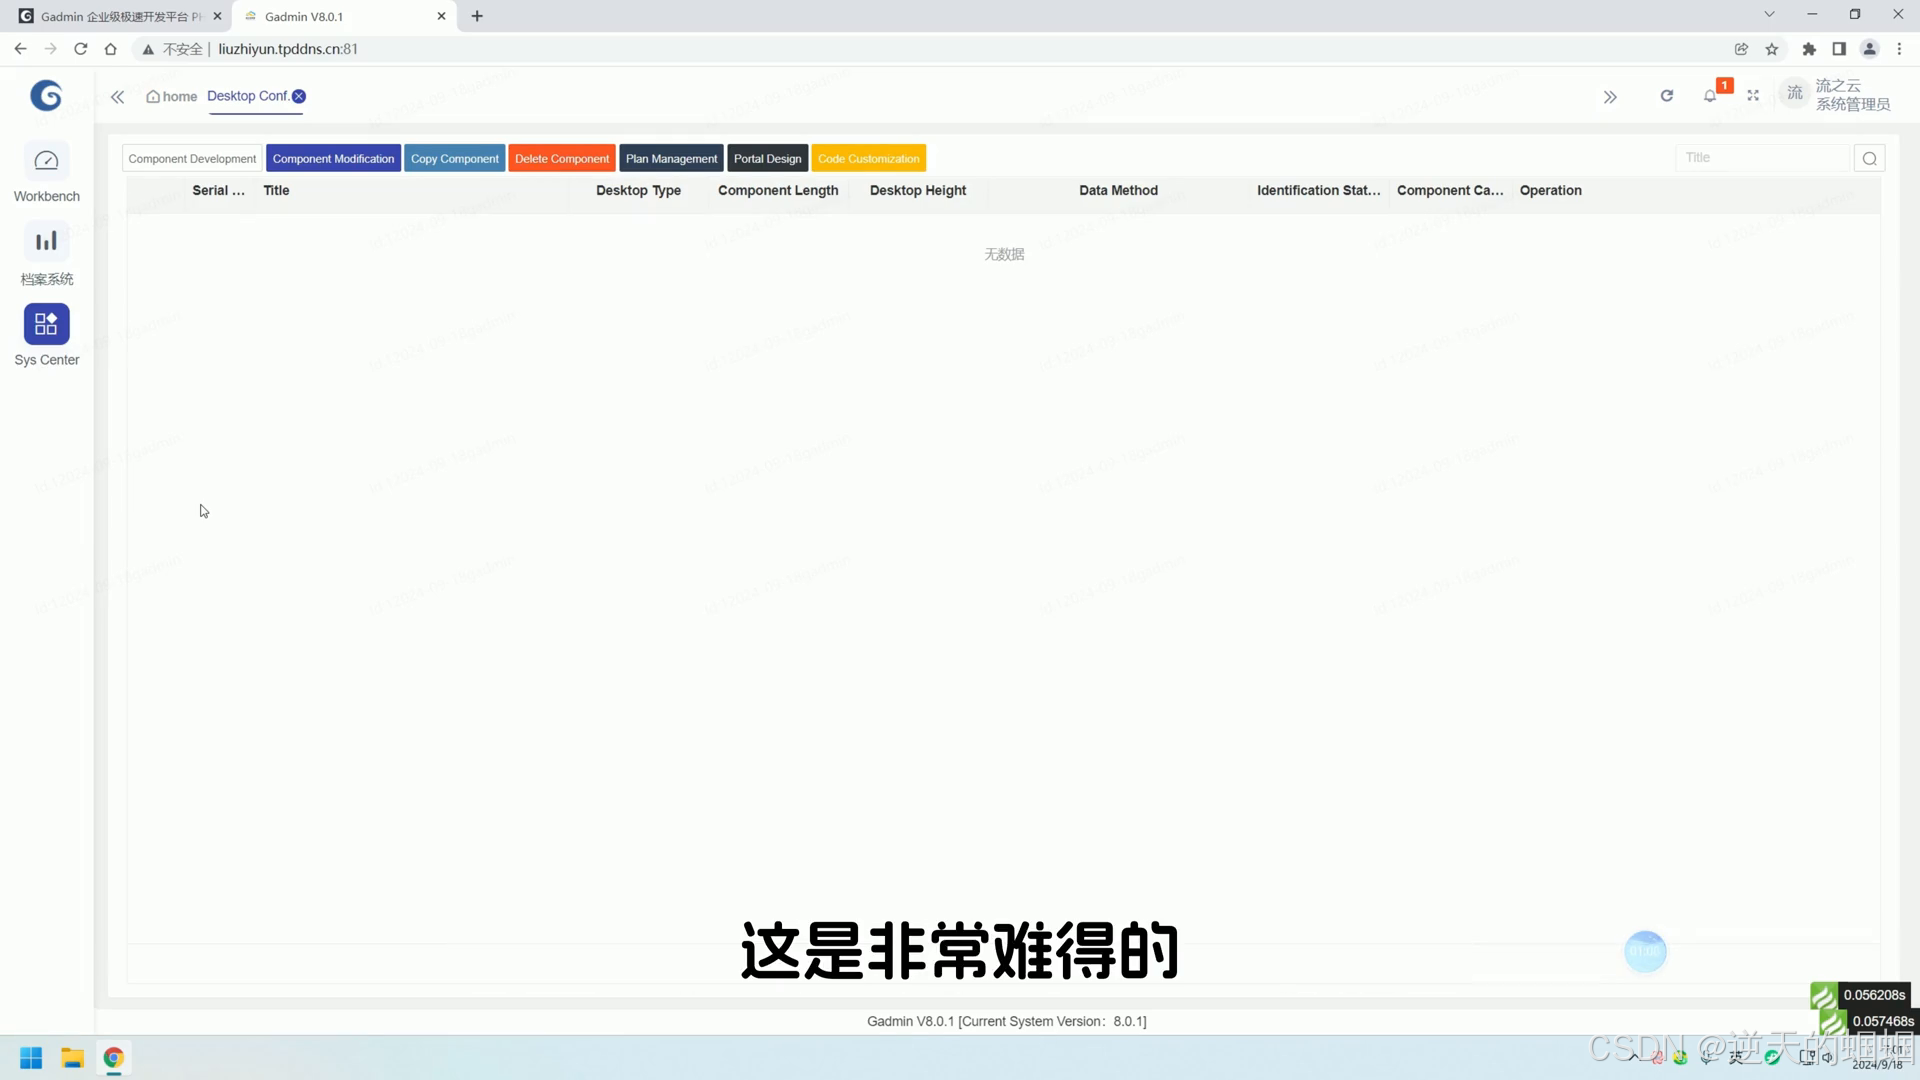Viewport: 1920px width, 1080px height.
Task: Click the Component Development button
Action: [x=192, y=159]
